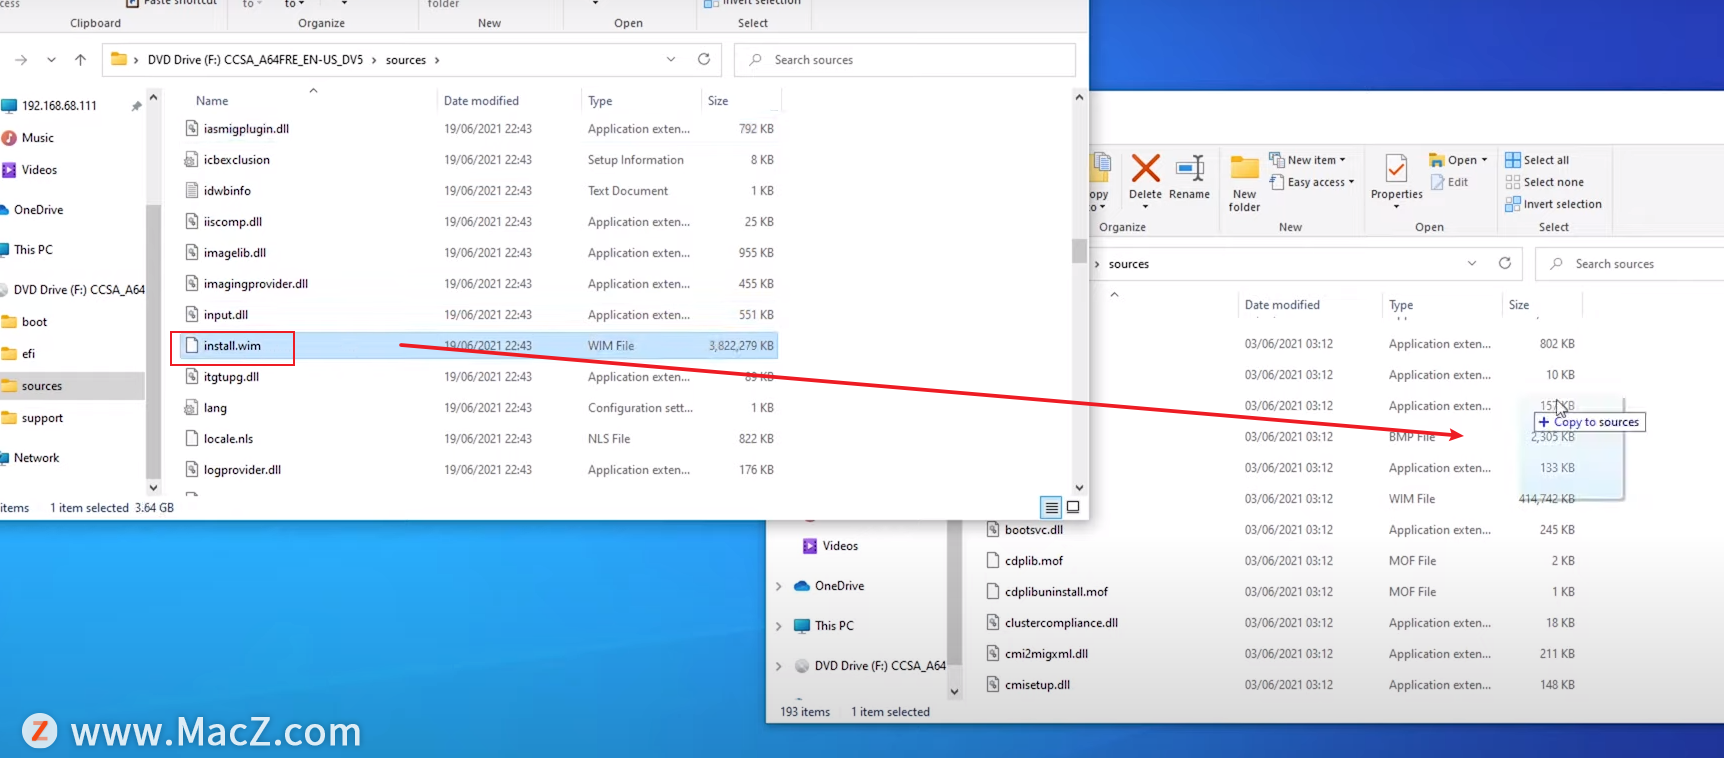Image resolution: width=1724 pixels, height=758 pixels.
Task: Select clustercompliance.dll in back window
Action: (1061, 623)
